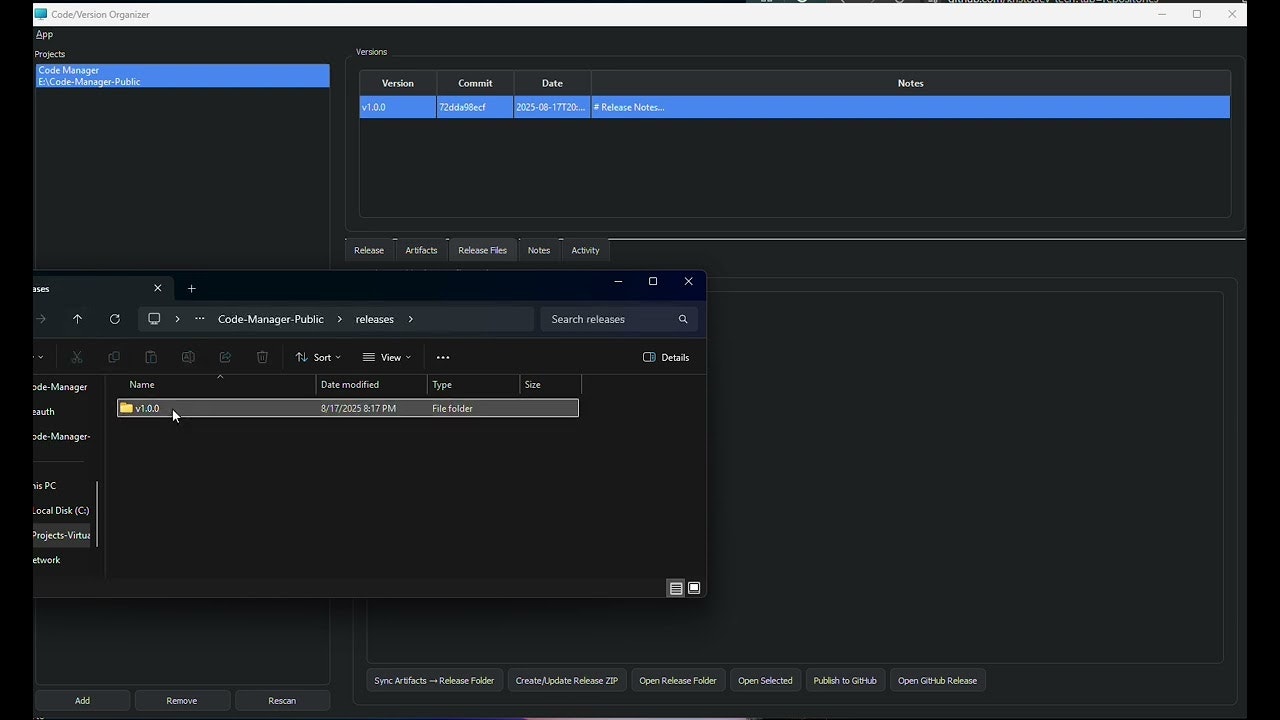1280x720 pixels.
Task: Copy files using the copy icon
Action: click(114, 357)
